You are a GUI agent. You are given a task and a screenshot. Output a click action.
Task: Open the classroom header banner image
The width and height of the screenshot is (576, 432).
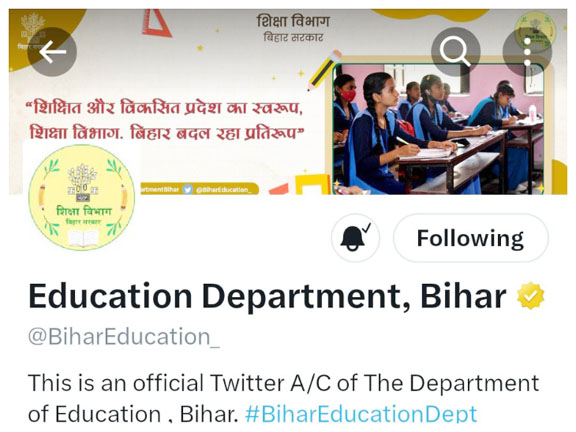(x=288, y=101)
